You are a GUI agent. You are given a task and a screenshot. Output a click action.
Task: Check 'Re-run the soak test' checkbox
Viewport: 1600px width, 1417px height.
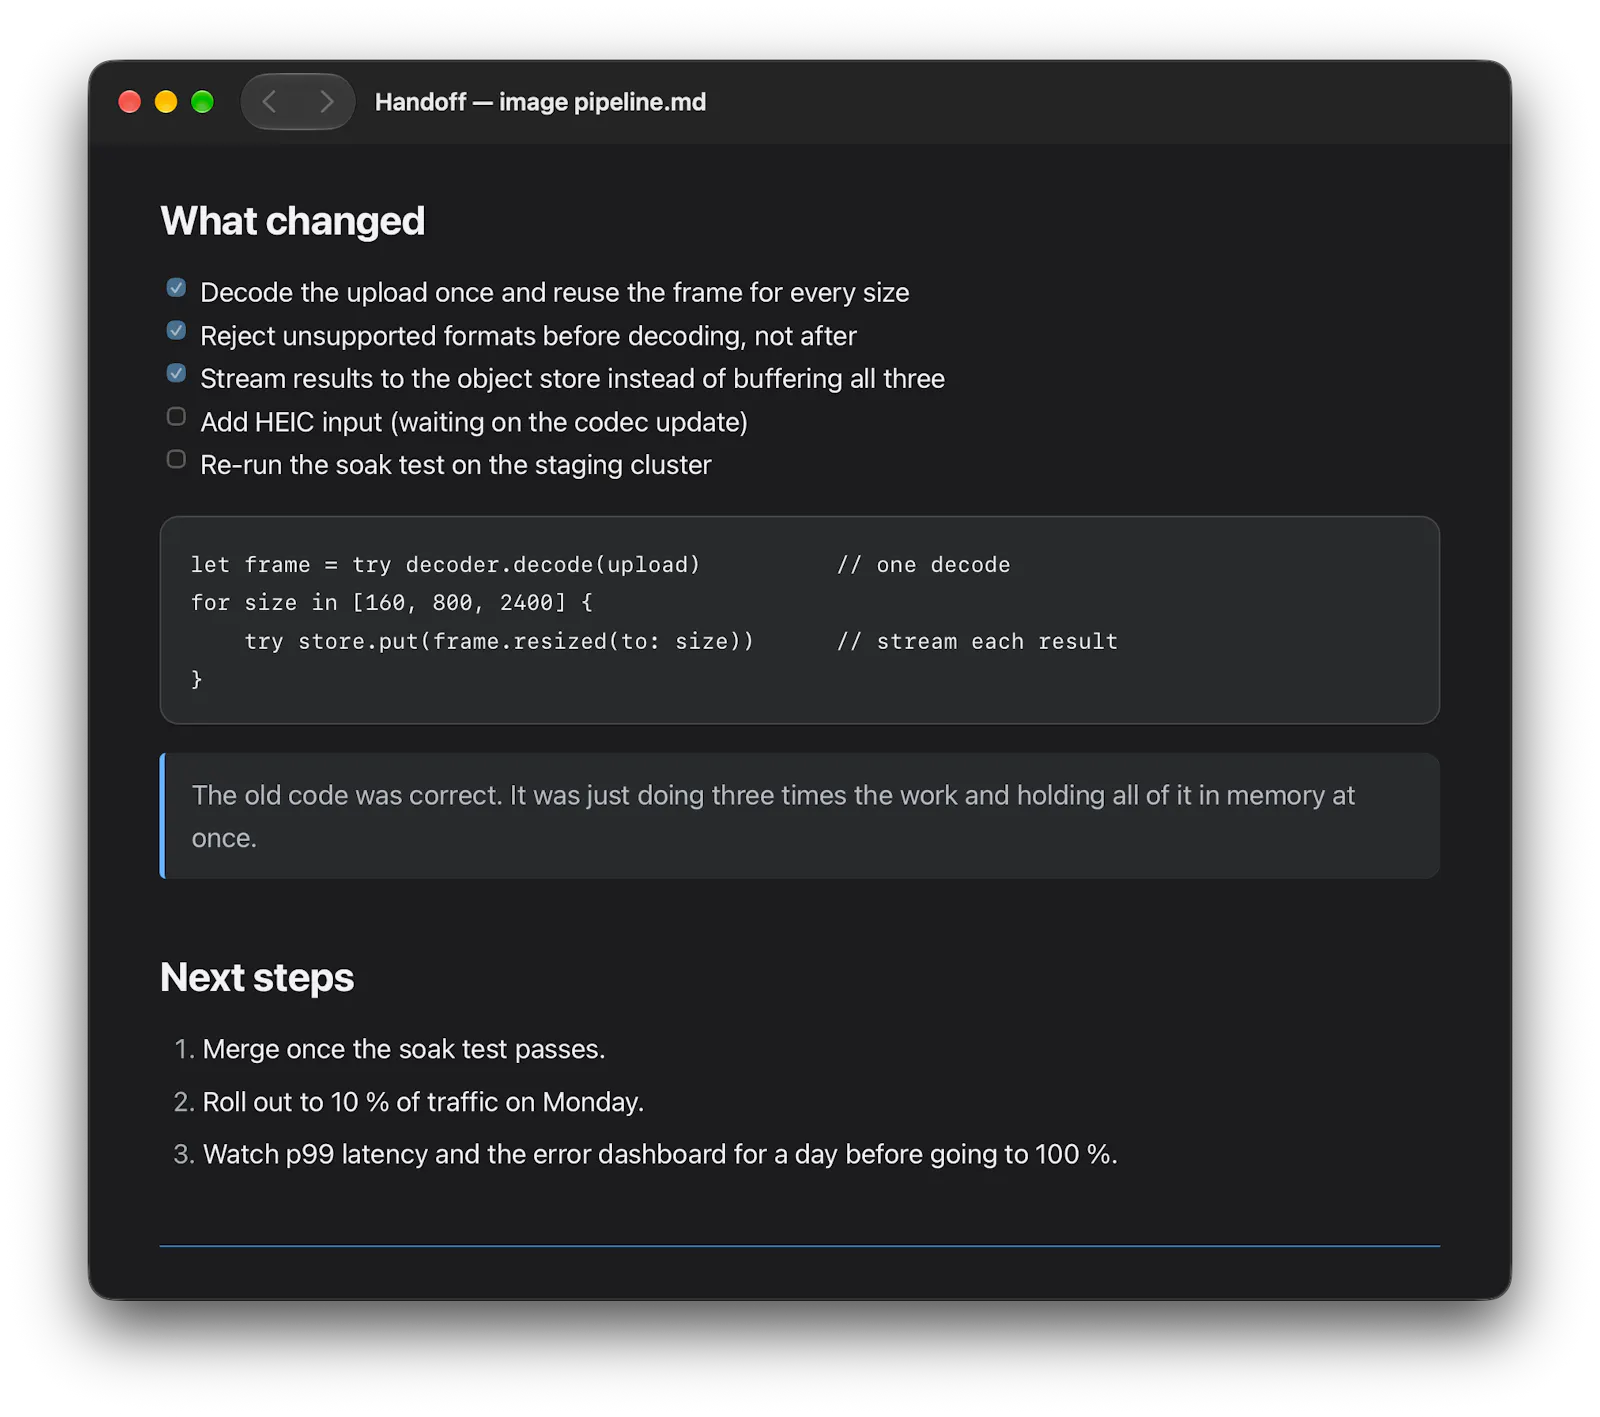(x=176, y=459)
